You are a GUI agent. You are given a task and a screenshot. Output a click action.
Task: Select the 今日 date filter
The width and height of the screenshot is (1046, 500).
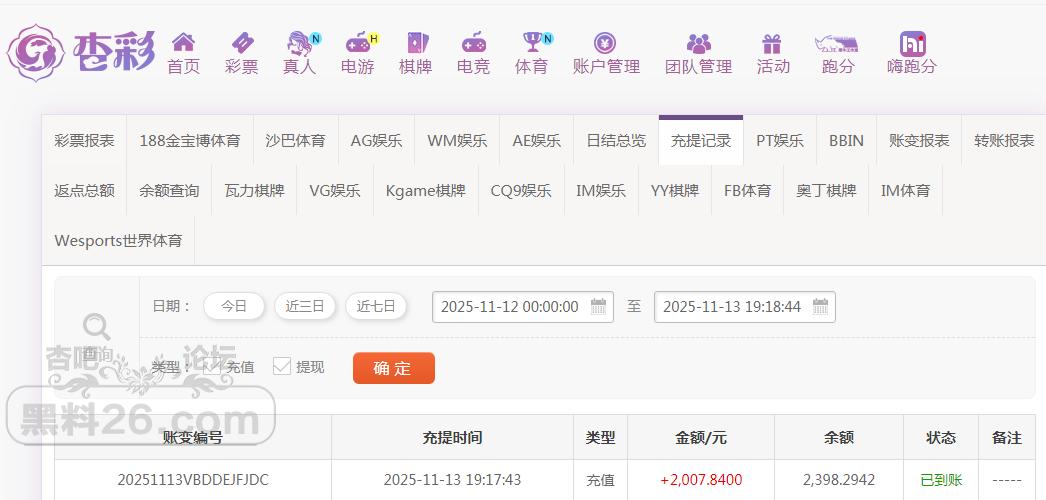click(234, 307)
